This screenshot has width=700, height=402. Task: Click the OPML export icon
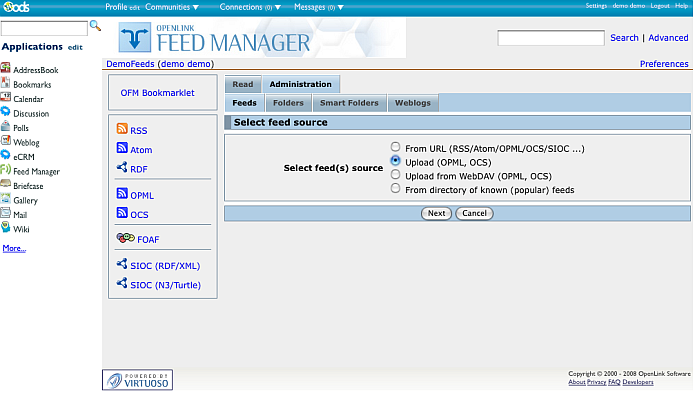[122, 195]
